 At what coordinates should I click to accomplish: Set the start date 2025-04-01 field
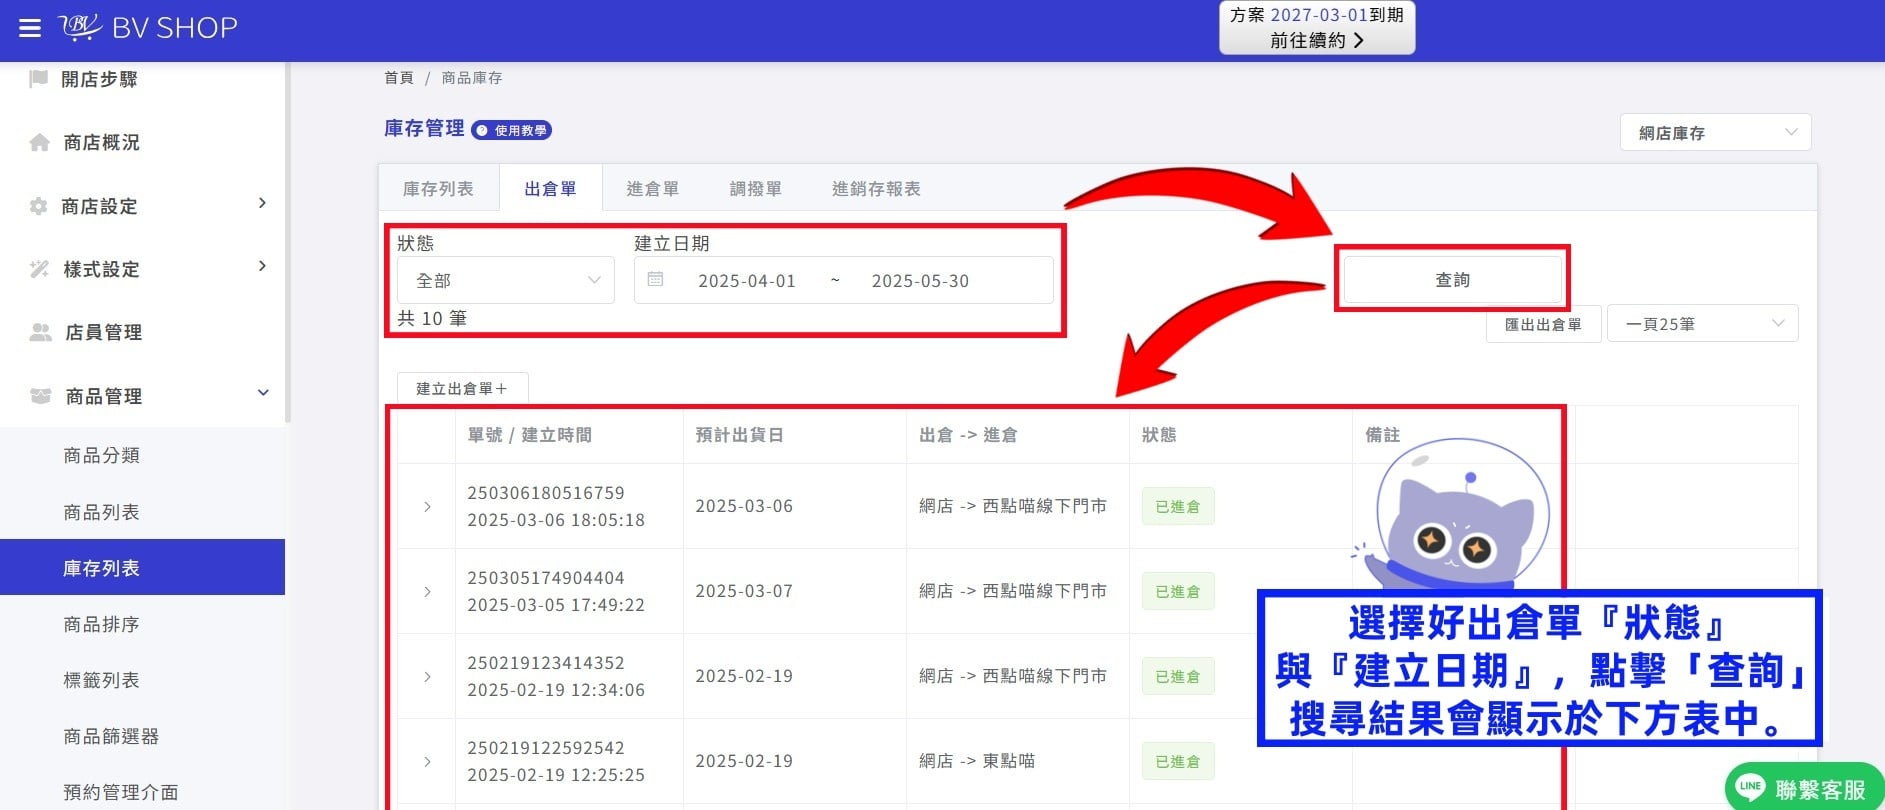[x=747, y=281]
